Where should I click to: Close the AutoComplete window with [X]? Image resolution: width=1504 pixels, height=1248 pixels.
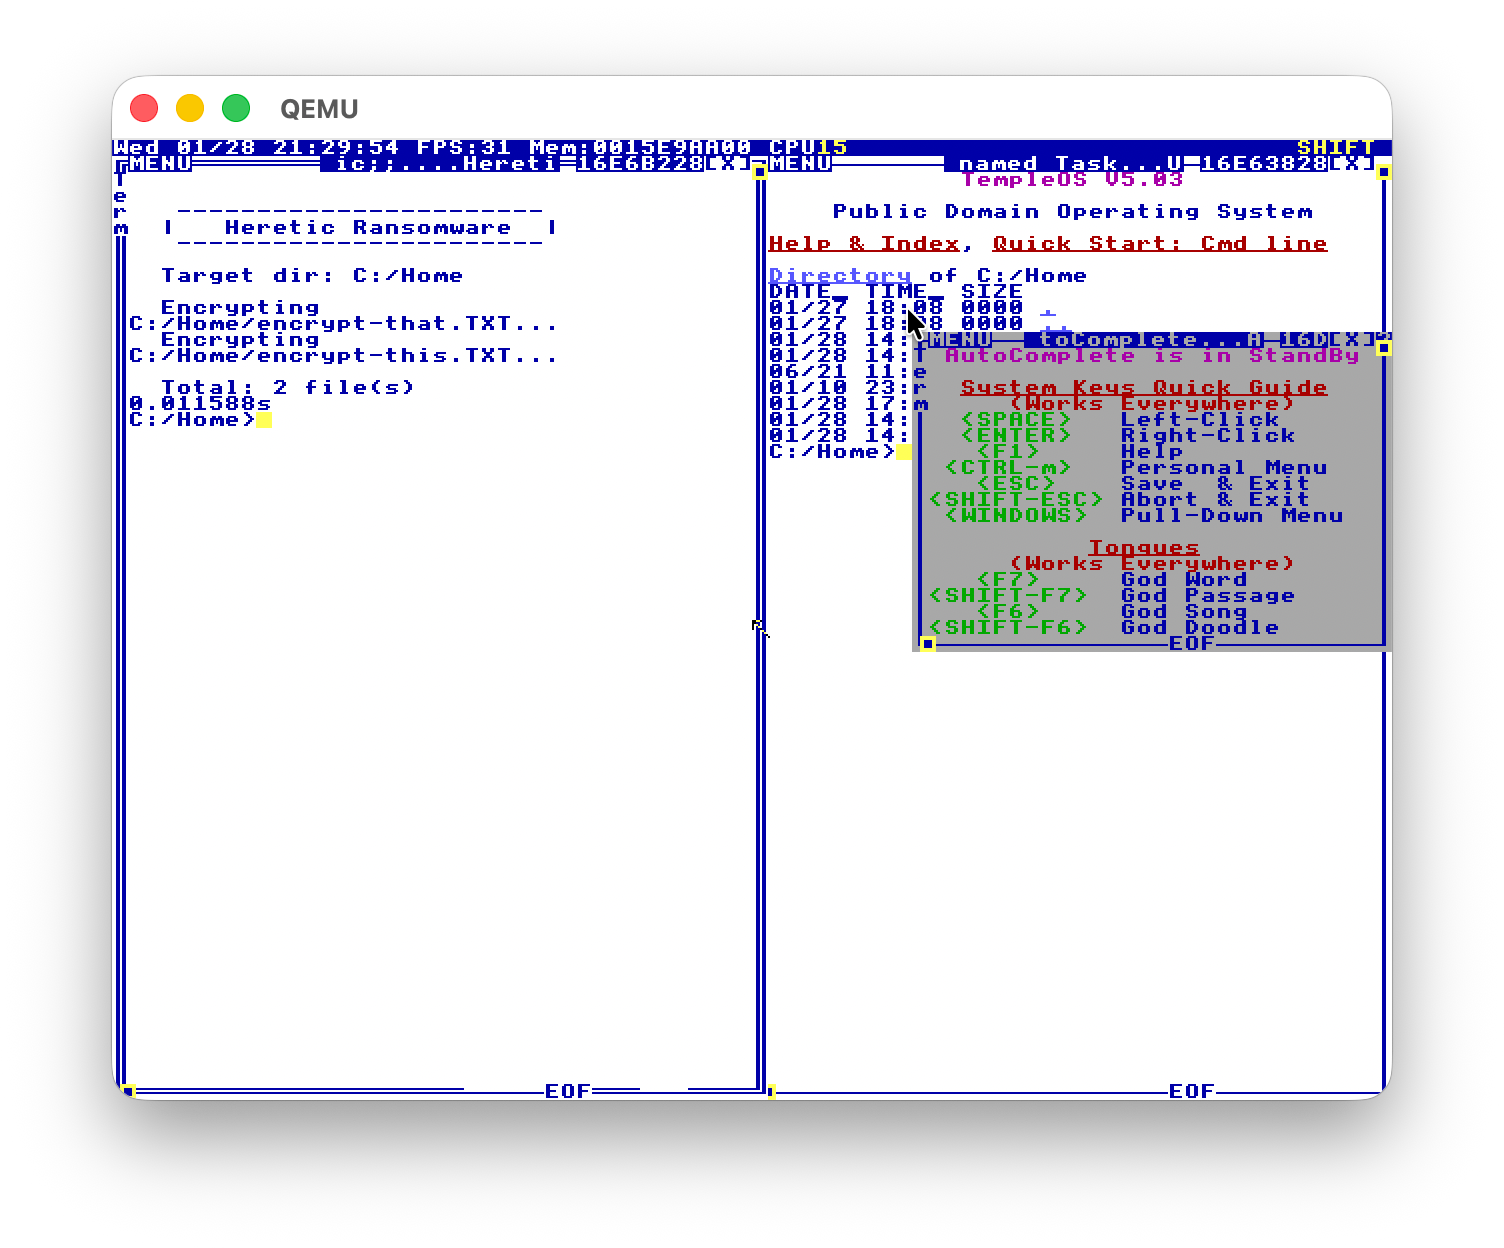tap(1352, 340)
